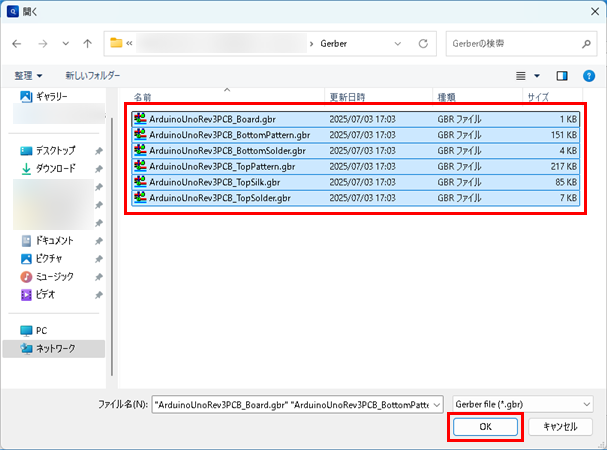Cancel dialog with キャンセル button
This screenshot has width=607, height=450.
(x=560, y=427)
